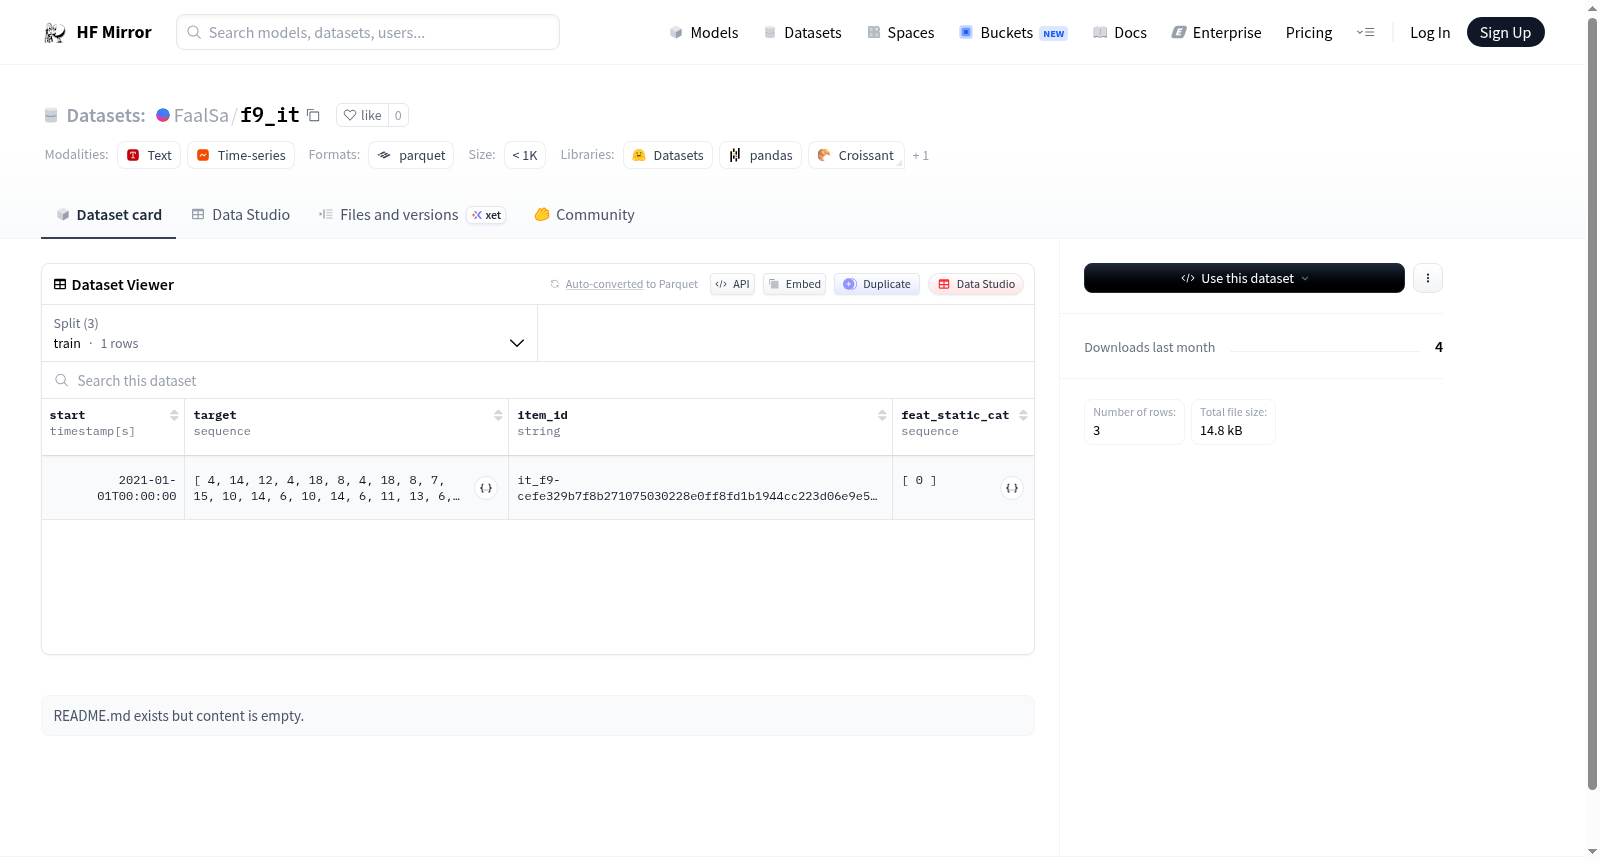Screen dimensions: 1600x861
Task: Click the pandas library tag
Action: pyautogui.click(x=761, y=155)
